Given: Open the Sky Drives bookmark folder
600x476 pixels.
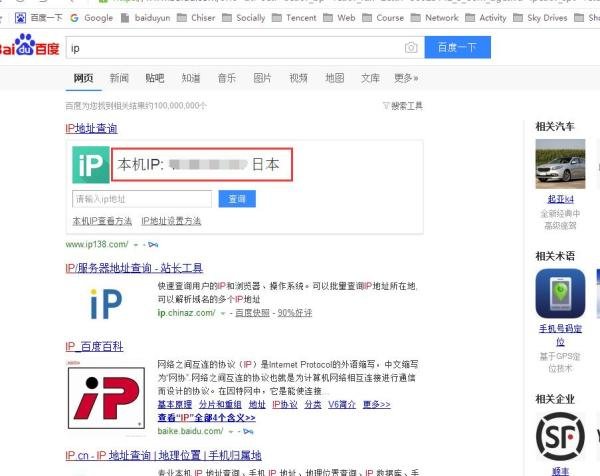Looking at the screenshot, I should 540,18.
